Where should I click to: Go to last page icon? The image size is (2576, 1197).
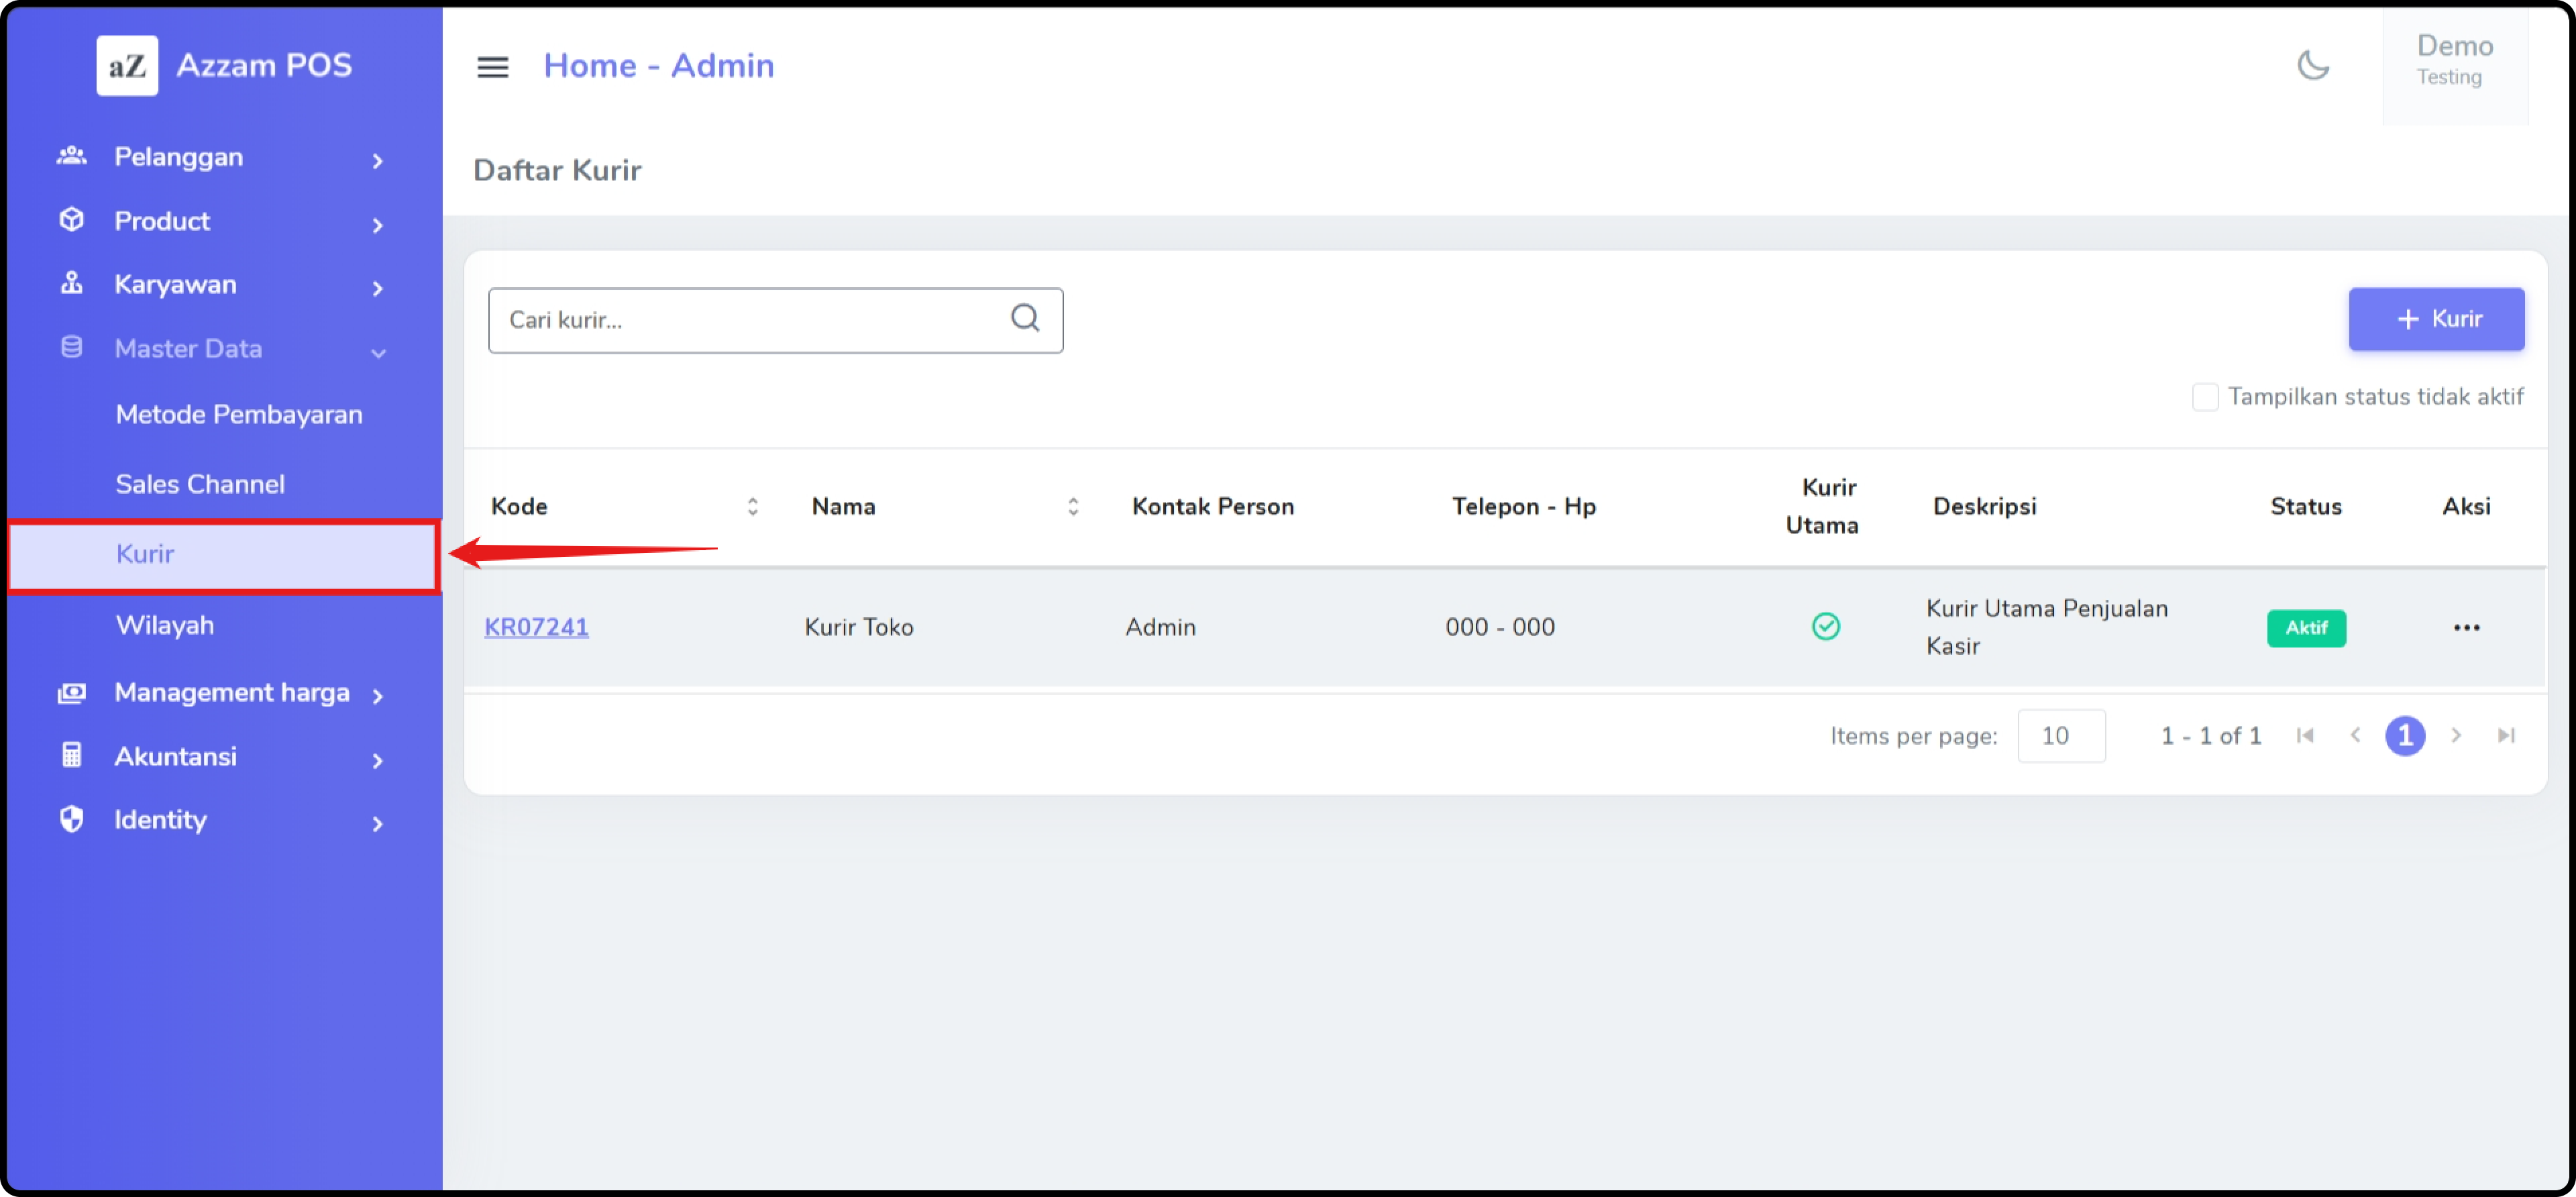(x=2505, y=736)
